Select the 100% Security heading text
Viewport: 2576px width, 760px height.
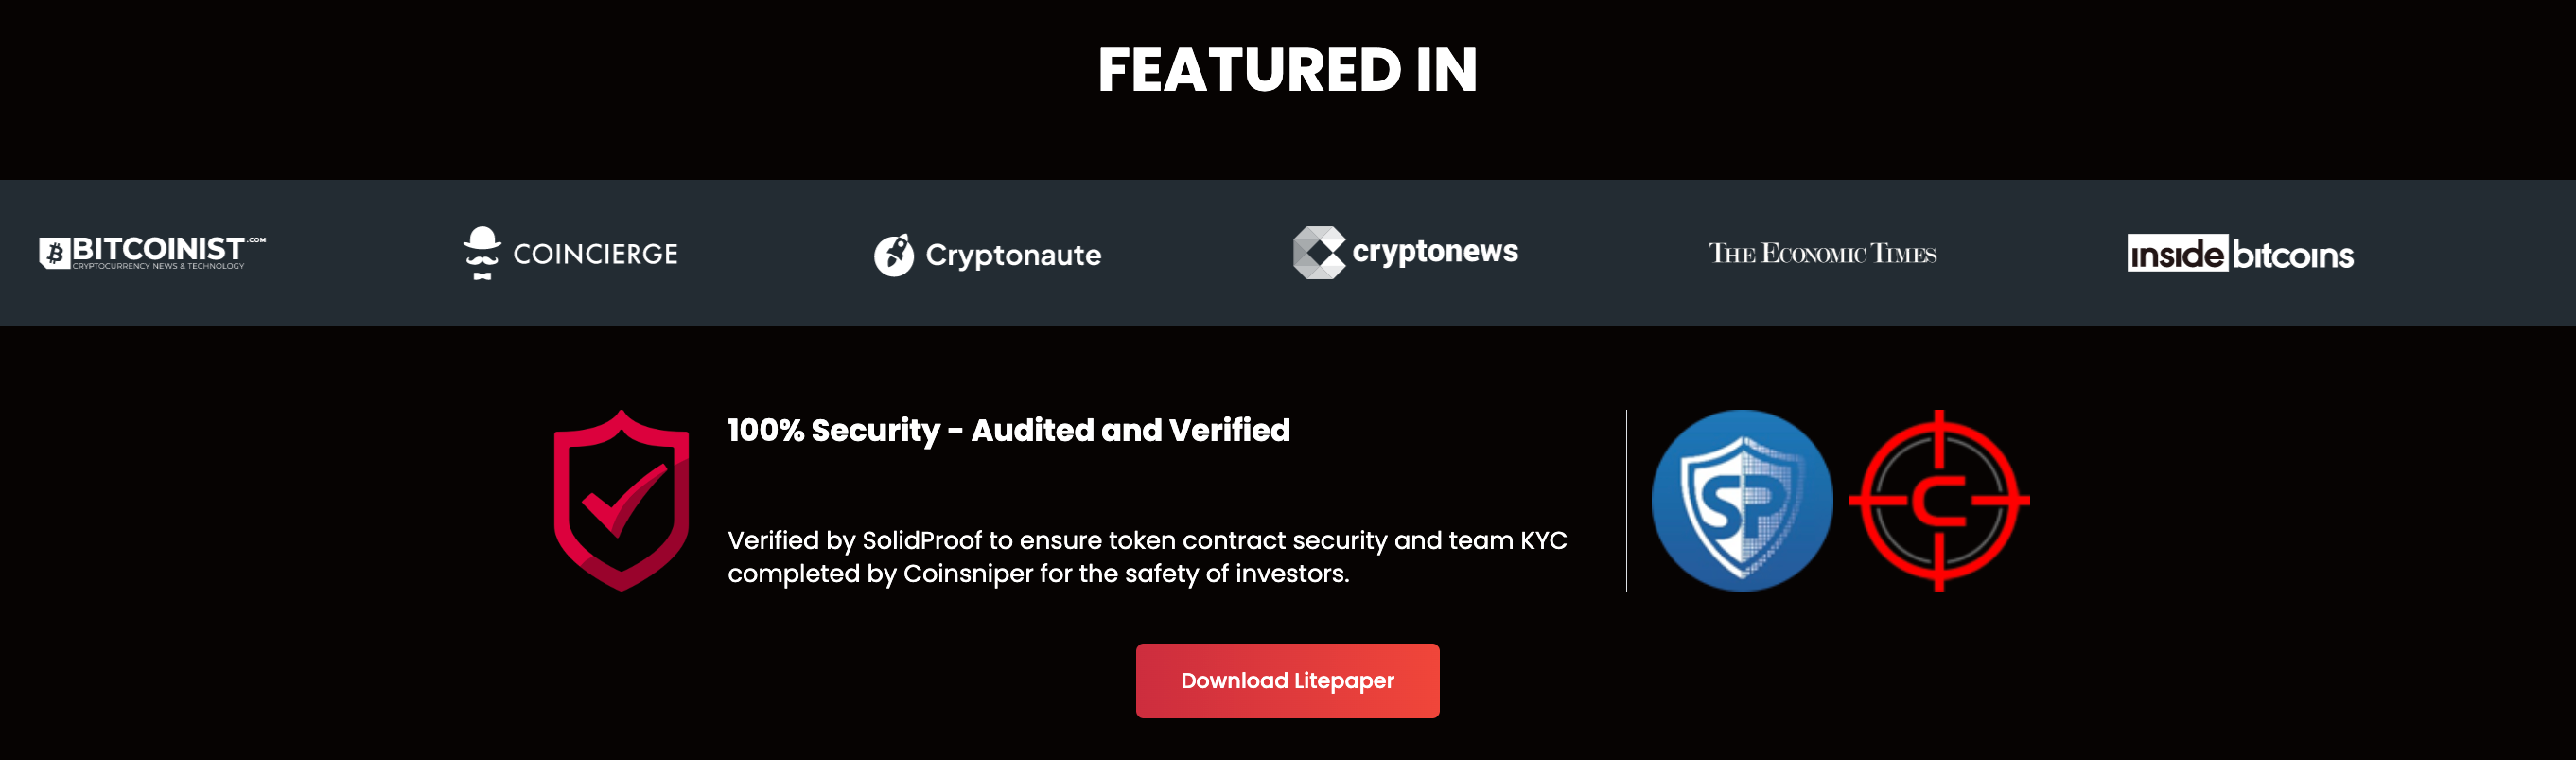1009,430
